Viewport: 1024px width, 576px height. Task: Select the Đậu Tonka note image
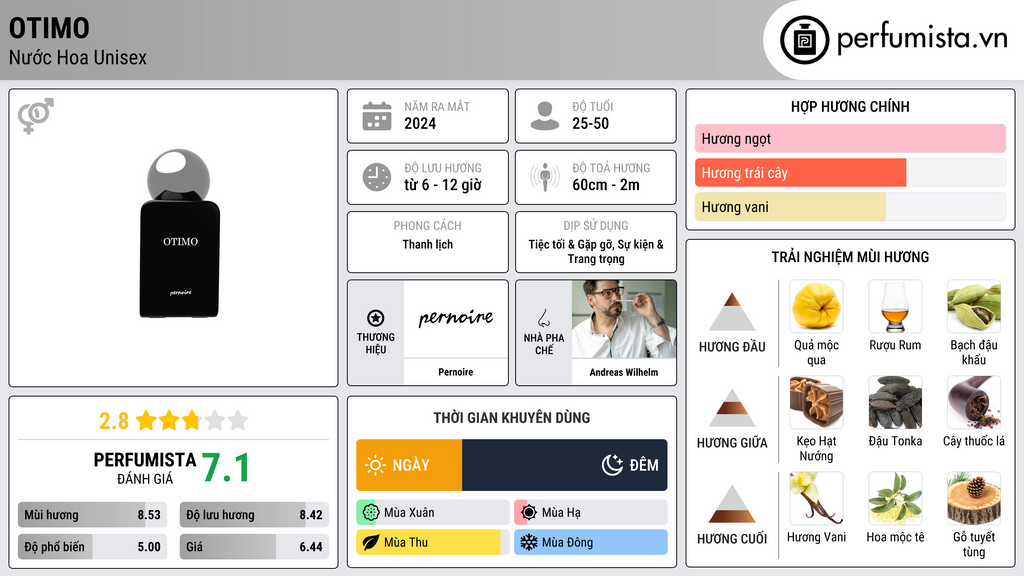895,402
